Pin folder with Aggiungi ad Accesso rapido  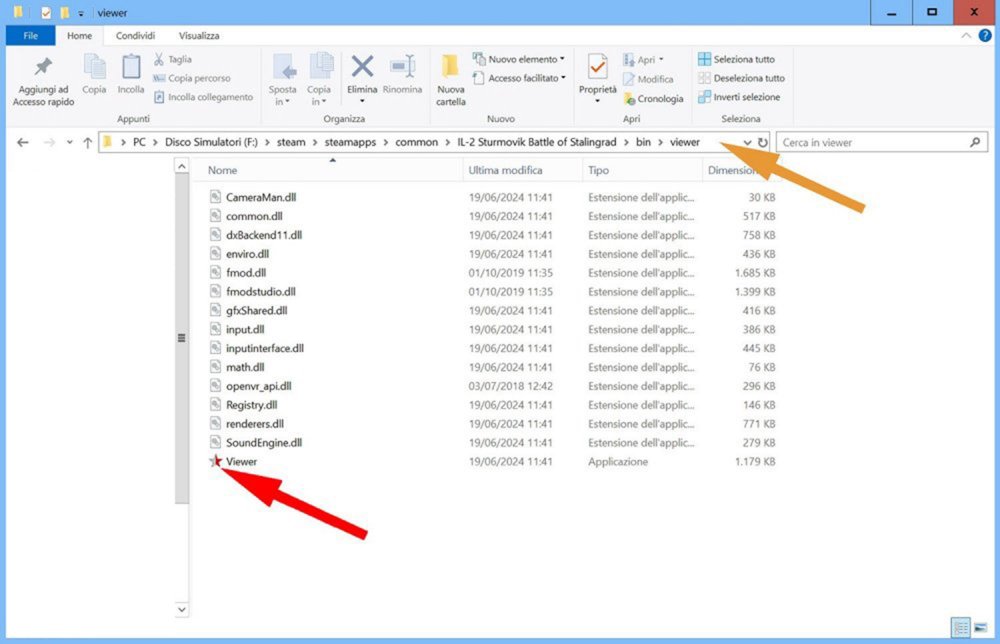pos(43,81)
